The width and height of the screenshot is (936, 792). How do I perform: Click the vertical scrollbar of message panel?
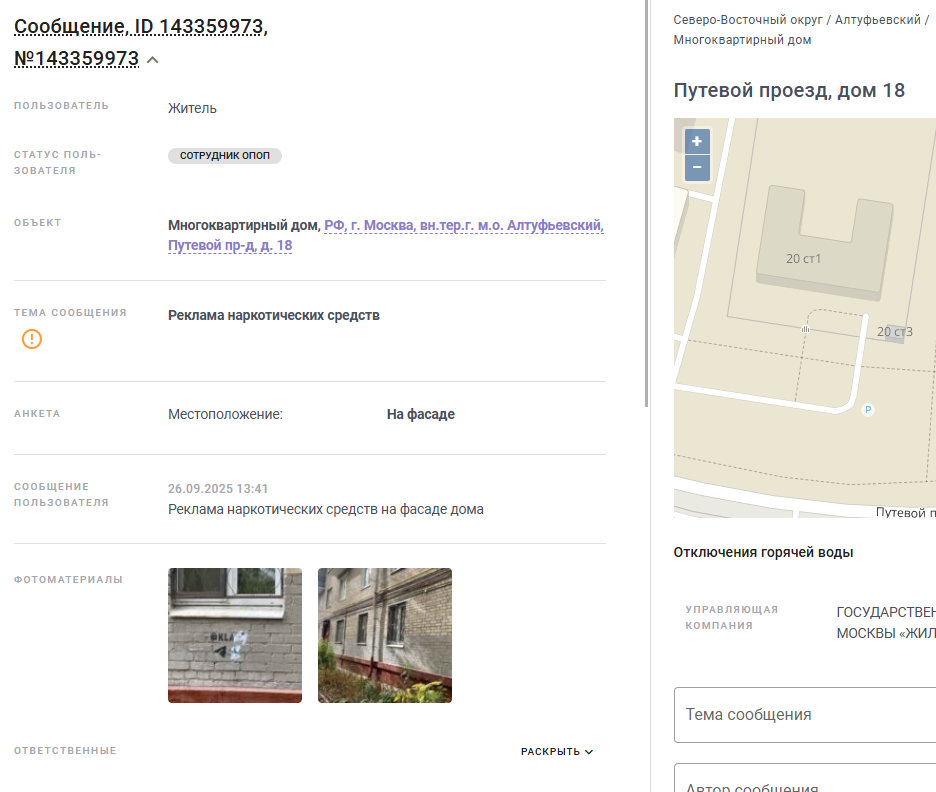click(646, 203)
